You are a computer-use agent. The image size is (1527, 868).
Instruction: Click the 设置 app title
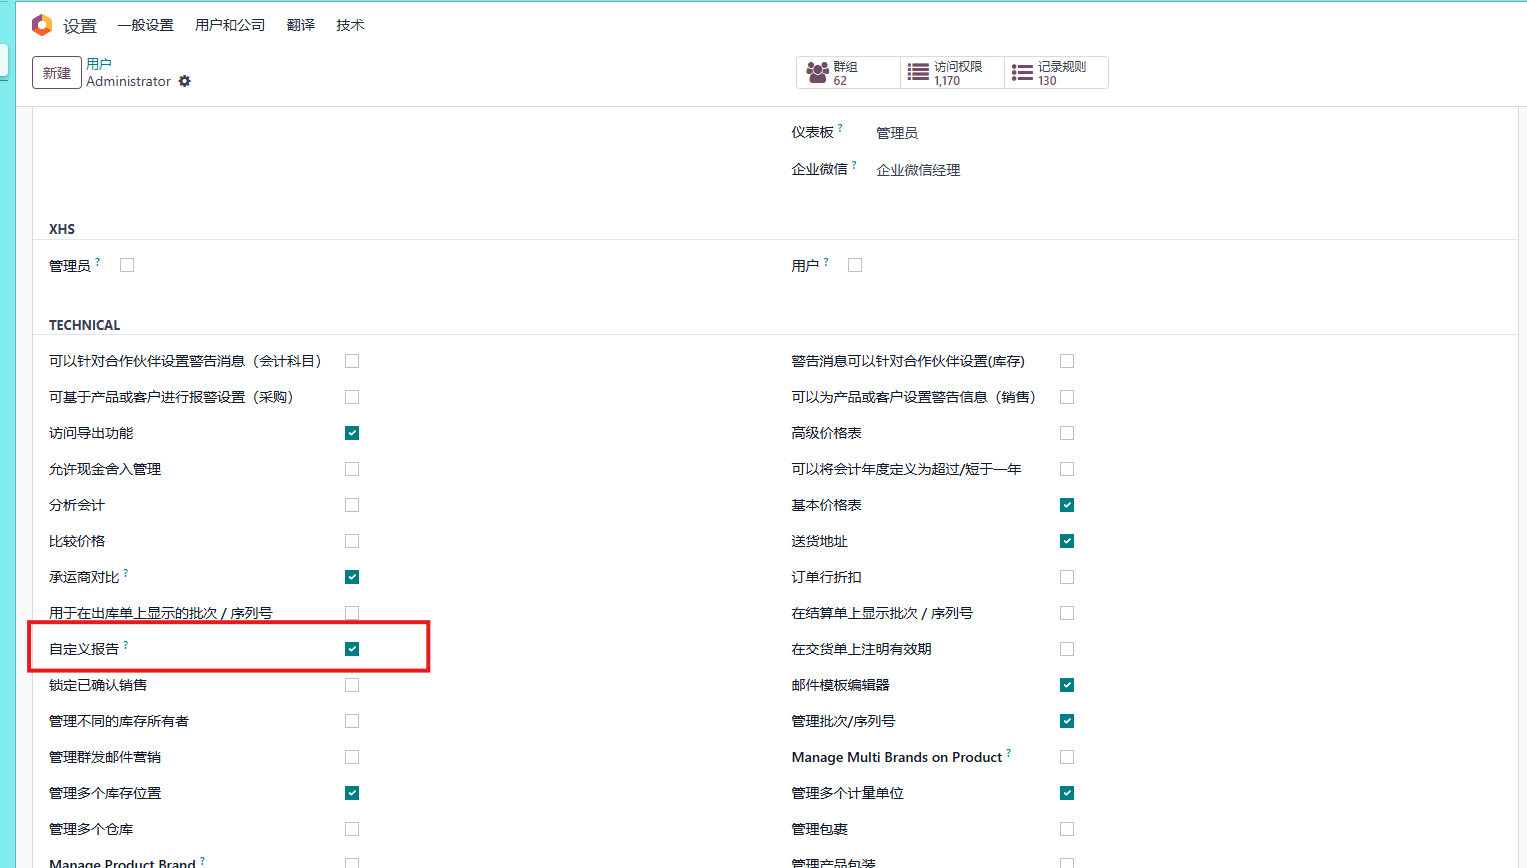pos(80,26)
